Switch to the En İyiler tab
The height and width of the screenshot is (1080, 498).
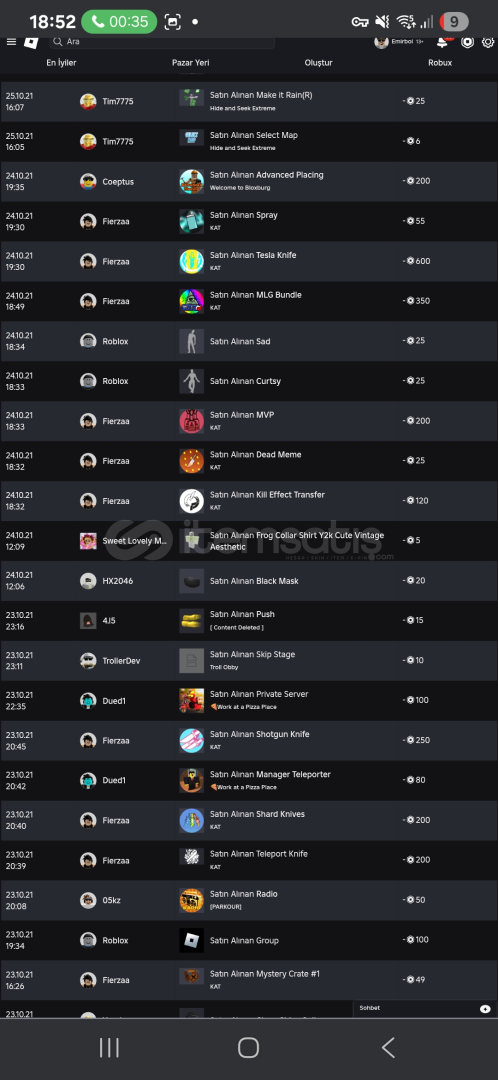tap(61, 63)
